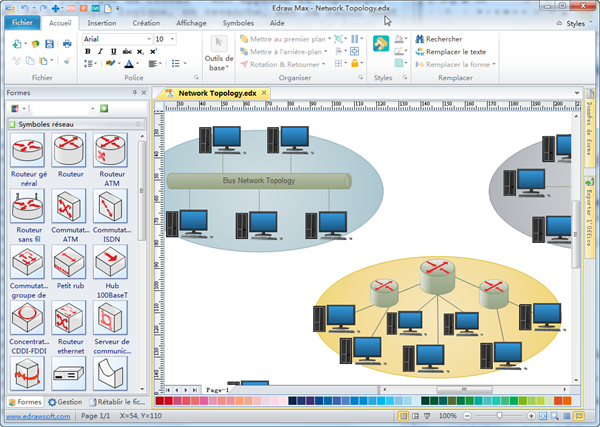600x427 pixels.
Task: Click the Network Topology.edx document tab
Action: click(x=217, y=93)
